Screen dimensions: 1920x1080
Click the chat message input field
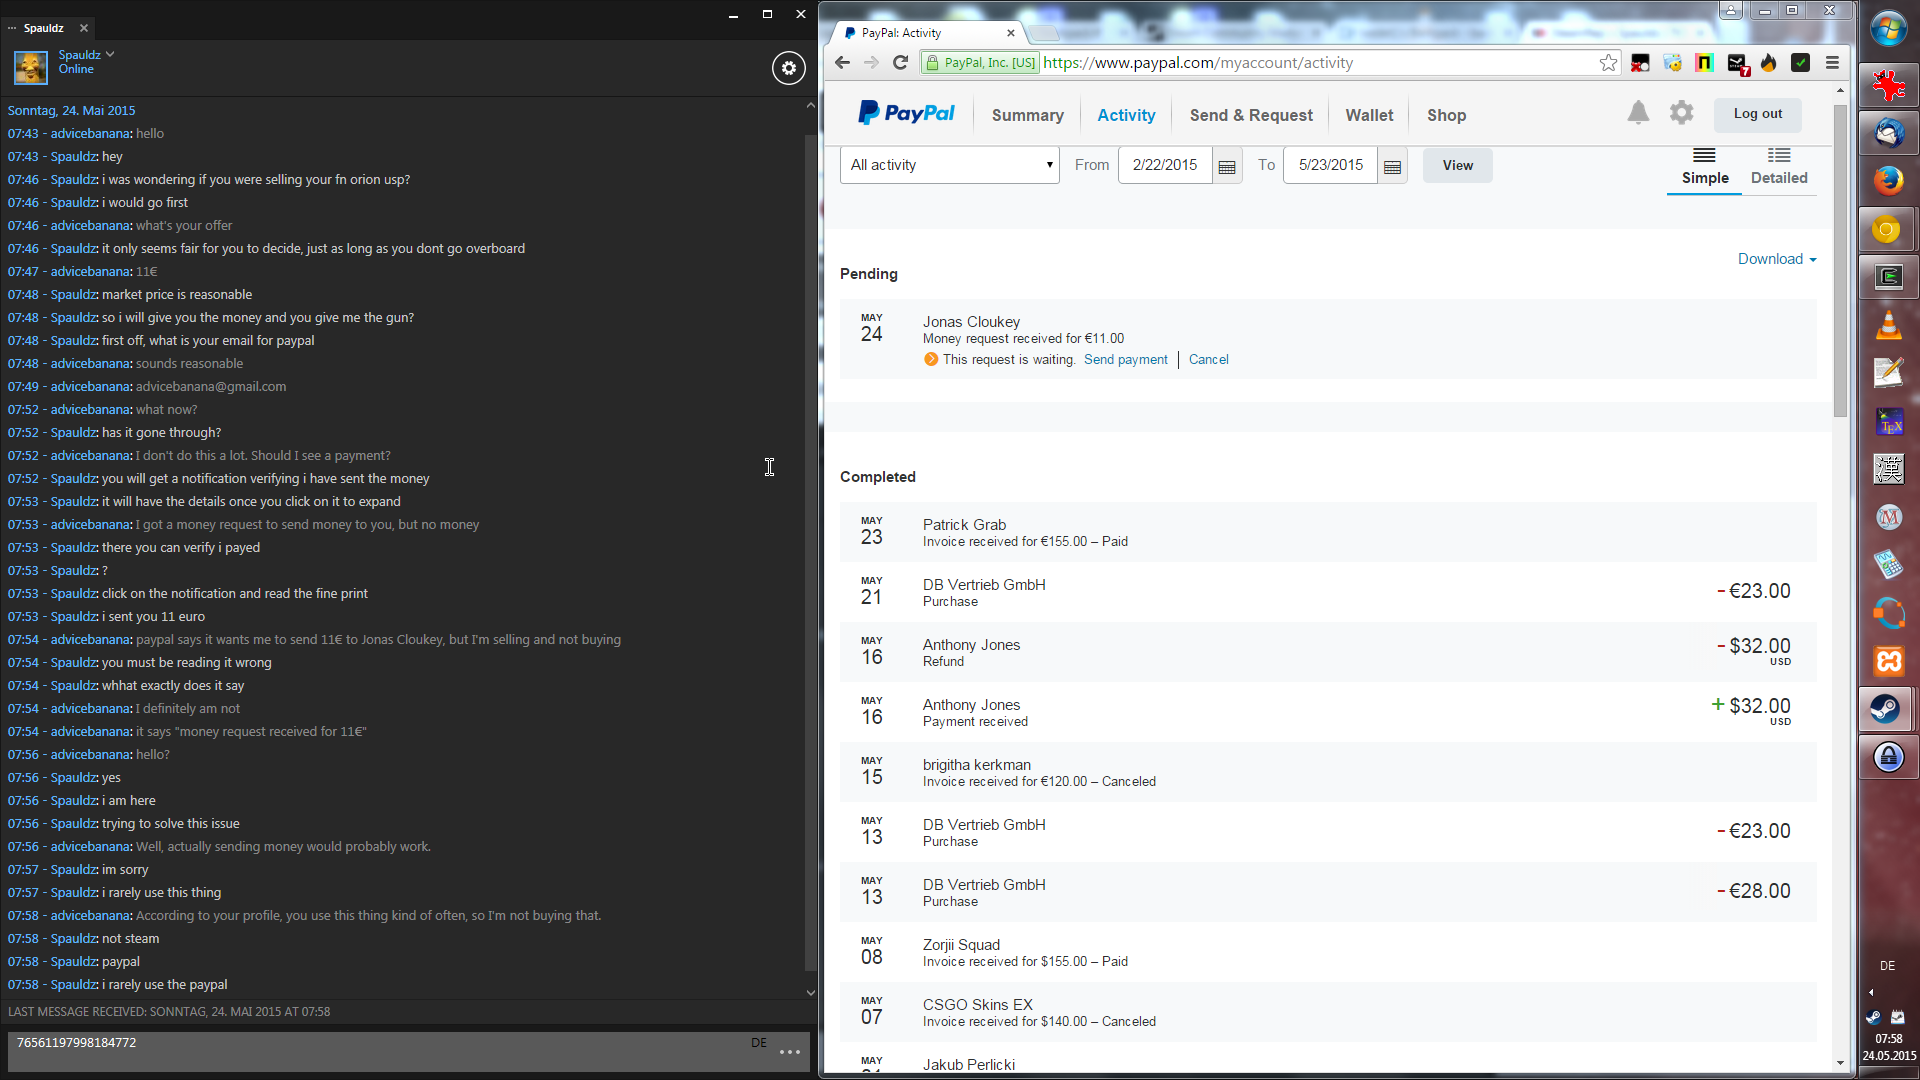click(380, 1051)
